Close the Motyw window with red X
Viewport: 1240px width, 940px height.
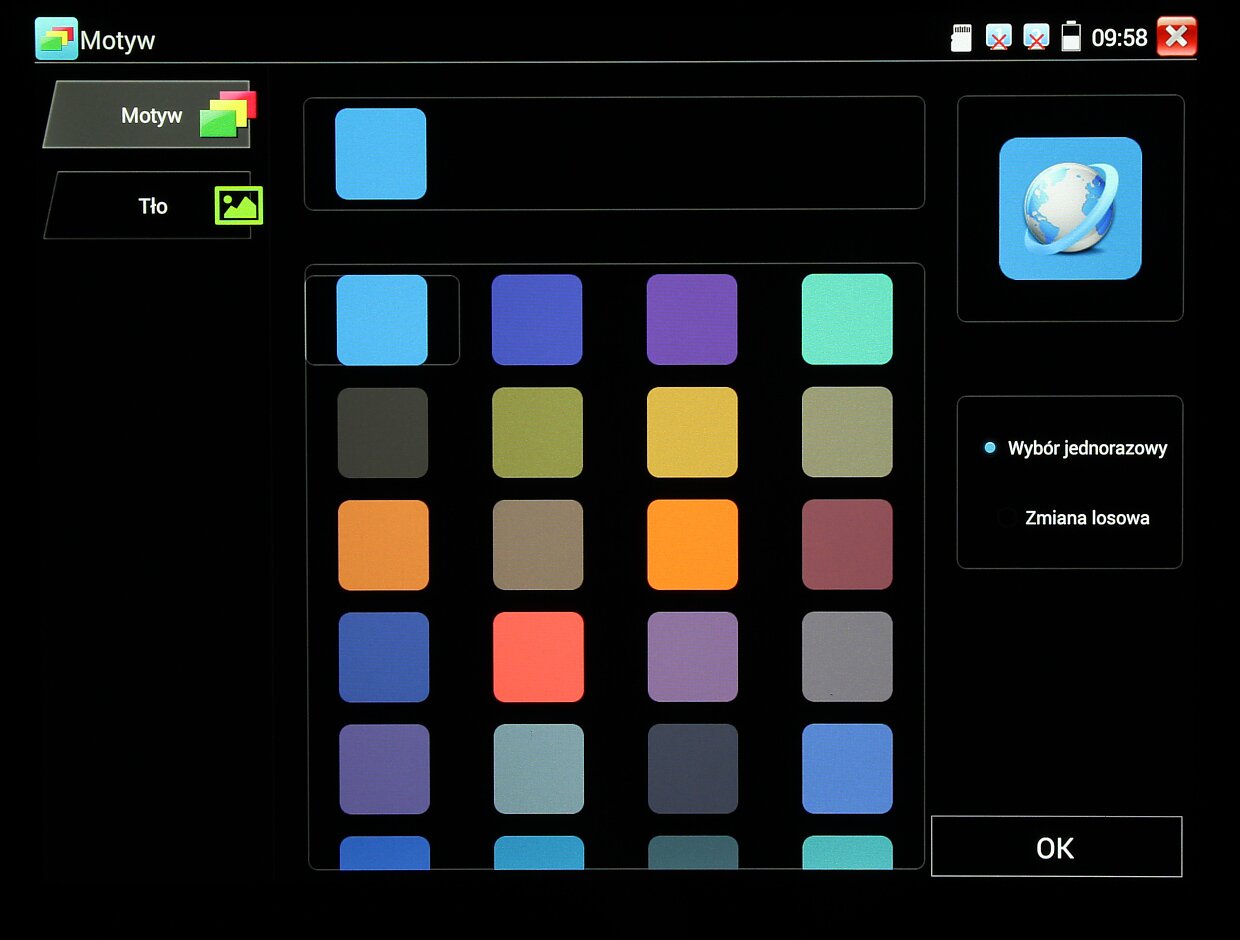tap(1177, 37)
